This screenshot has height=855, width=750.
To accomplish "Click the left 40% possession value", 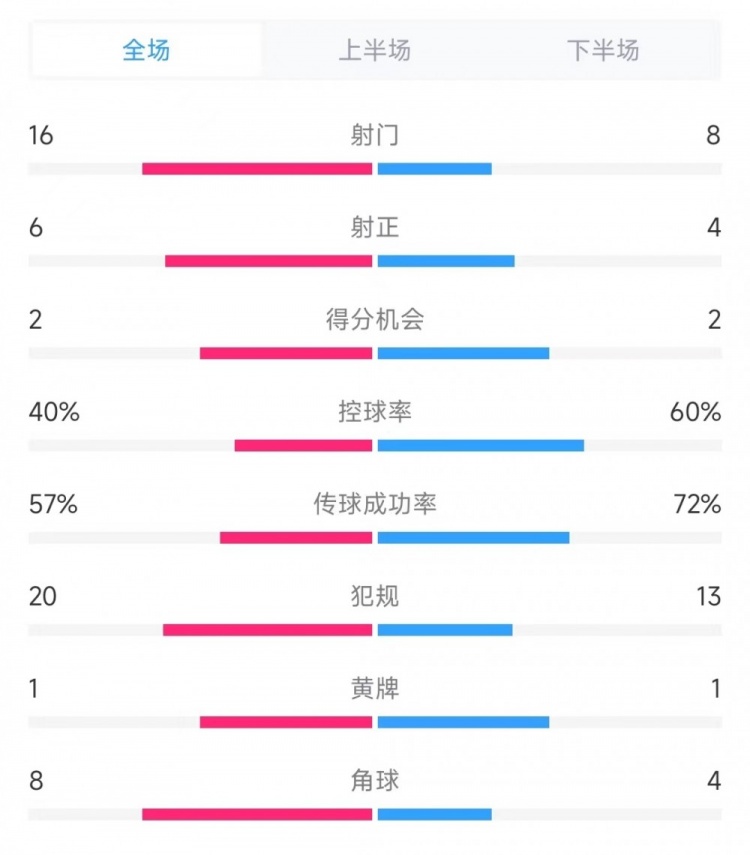I will [x=54, y=412].
